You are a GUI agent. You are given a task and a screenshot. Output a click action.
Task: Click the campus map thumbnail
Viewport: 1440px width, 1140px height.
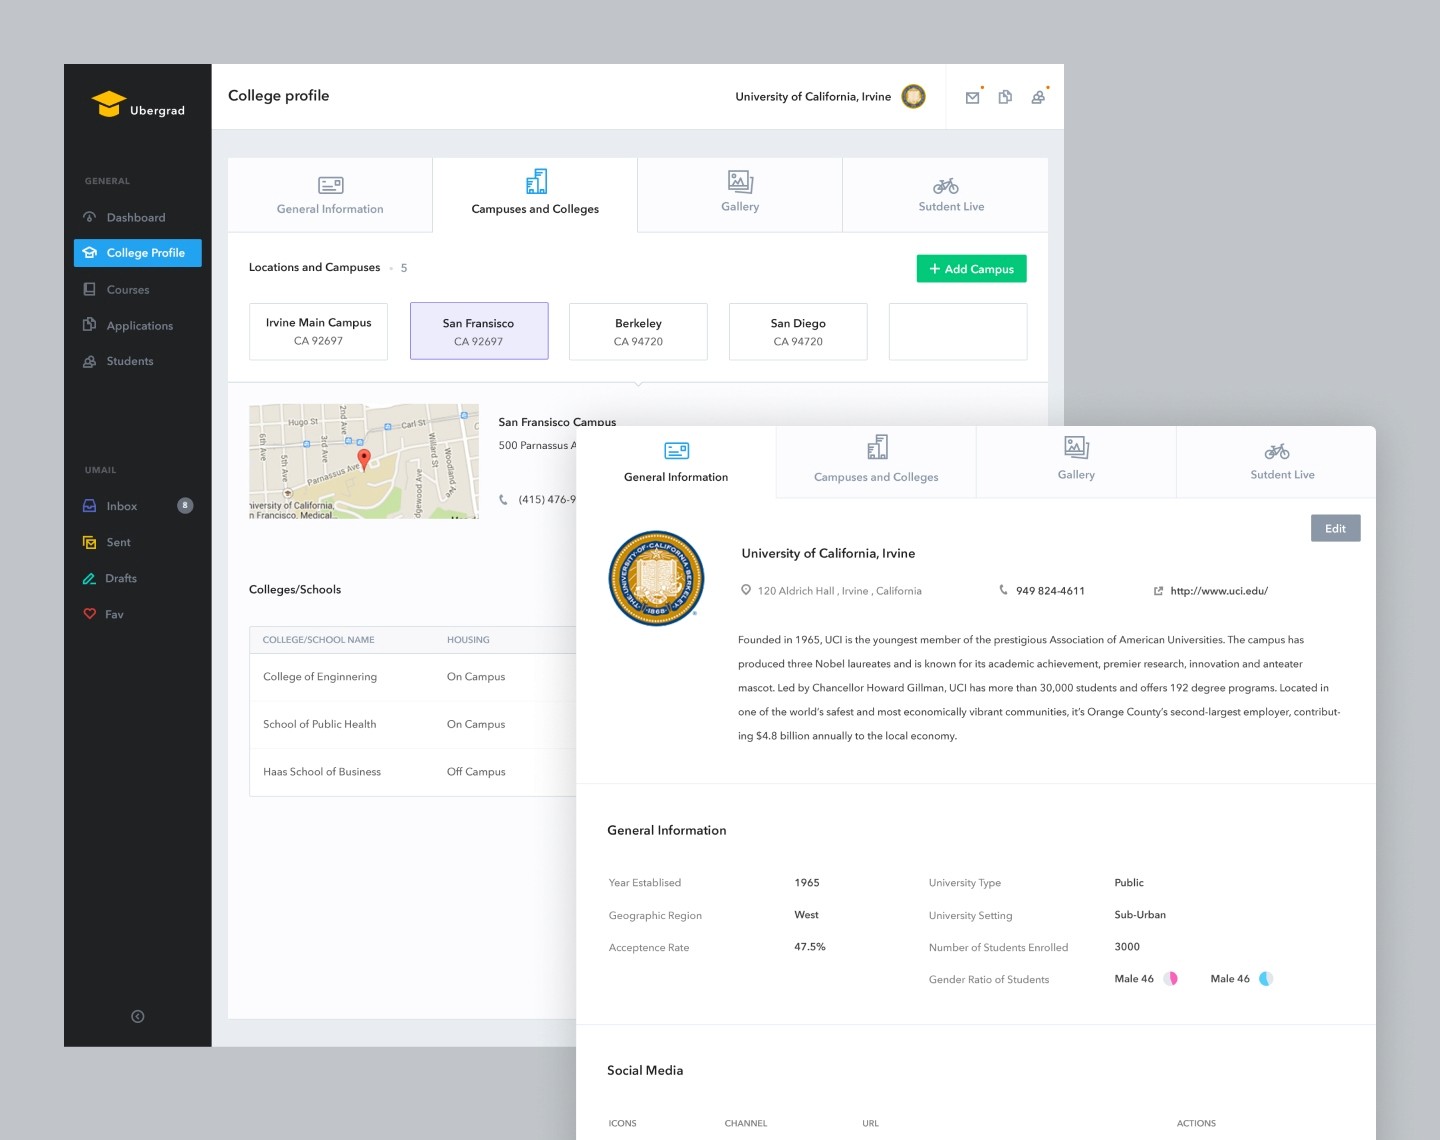[364, 461]
